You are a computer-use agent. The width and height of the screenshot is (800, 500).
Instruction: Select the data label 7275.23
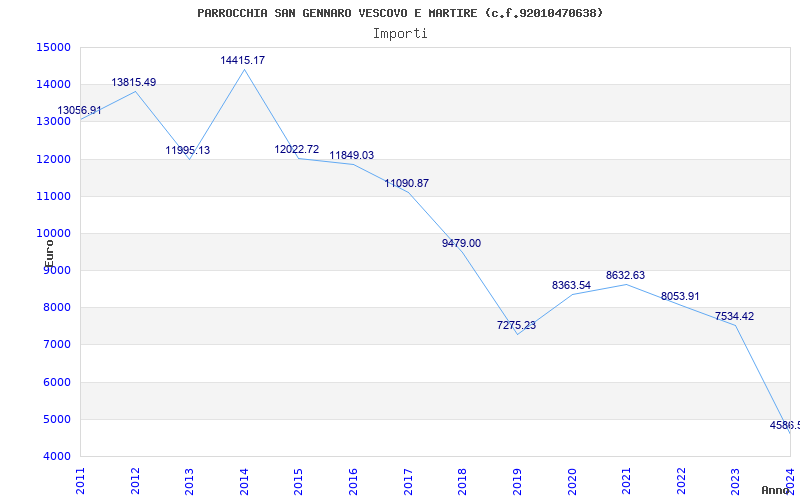coord(516,326)
